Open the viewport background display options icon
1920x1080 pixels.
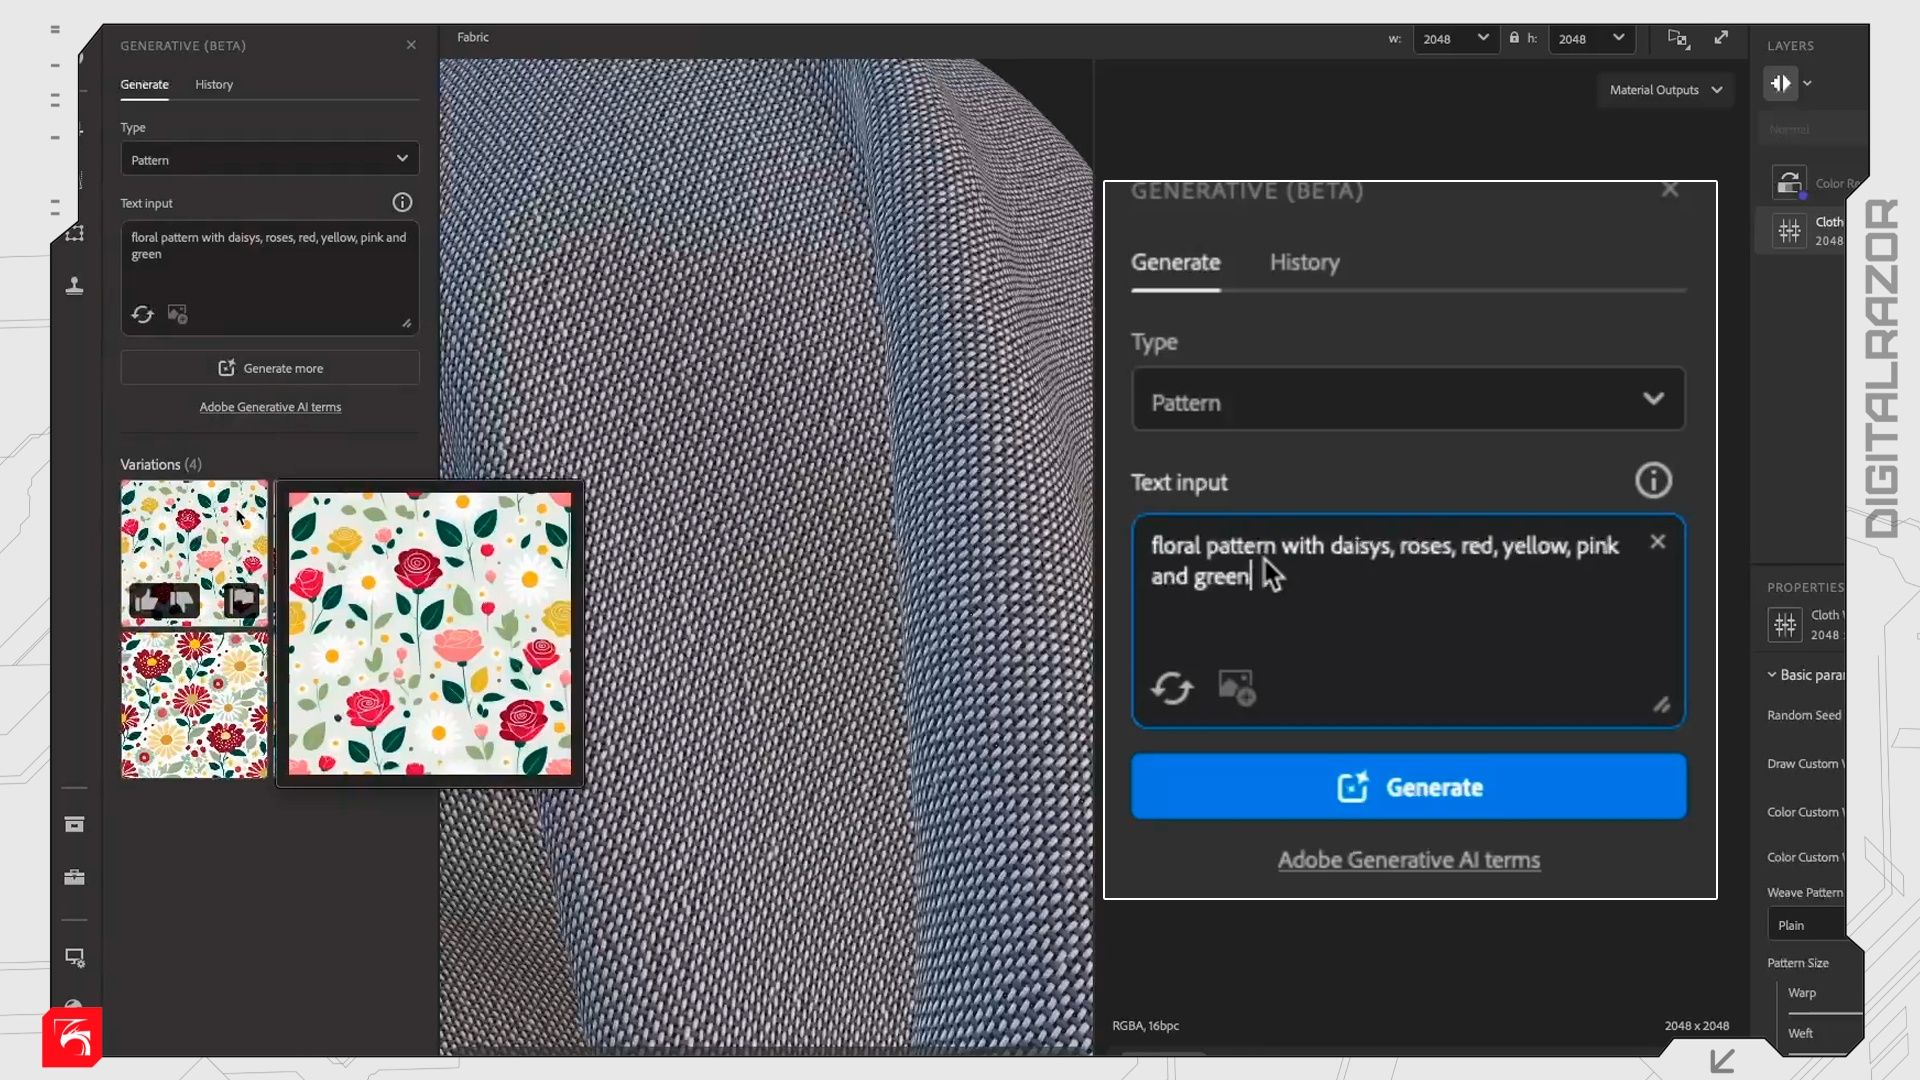1678,39
